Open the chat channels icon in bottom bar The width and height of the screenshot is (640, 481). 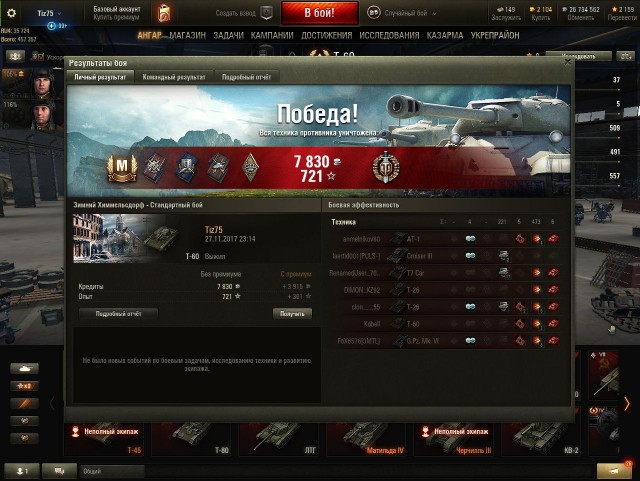tap(60, 471)
